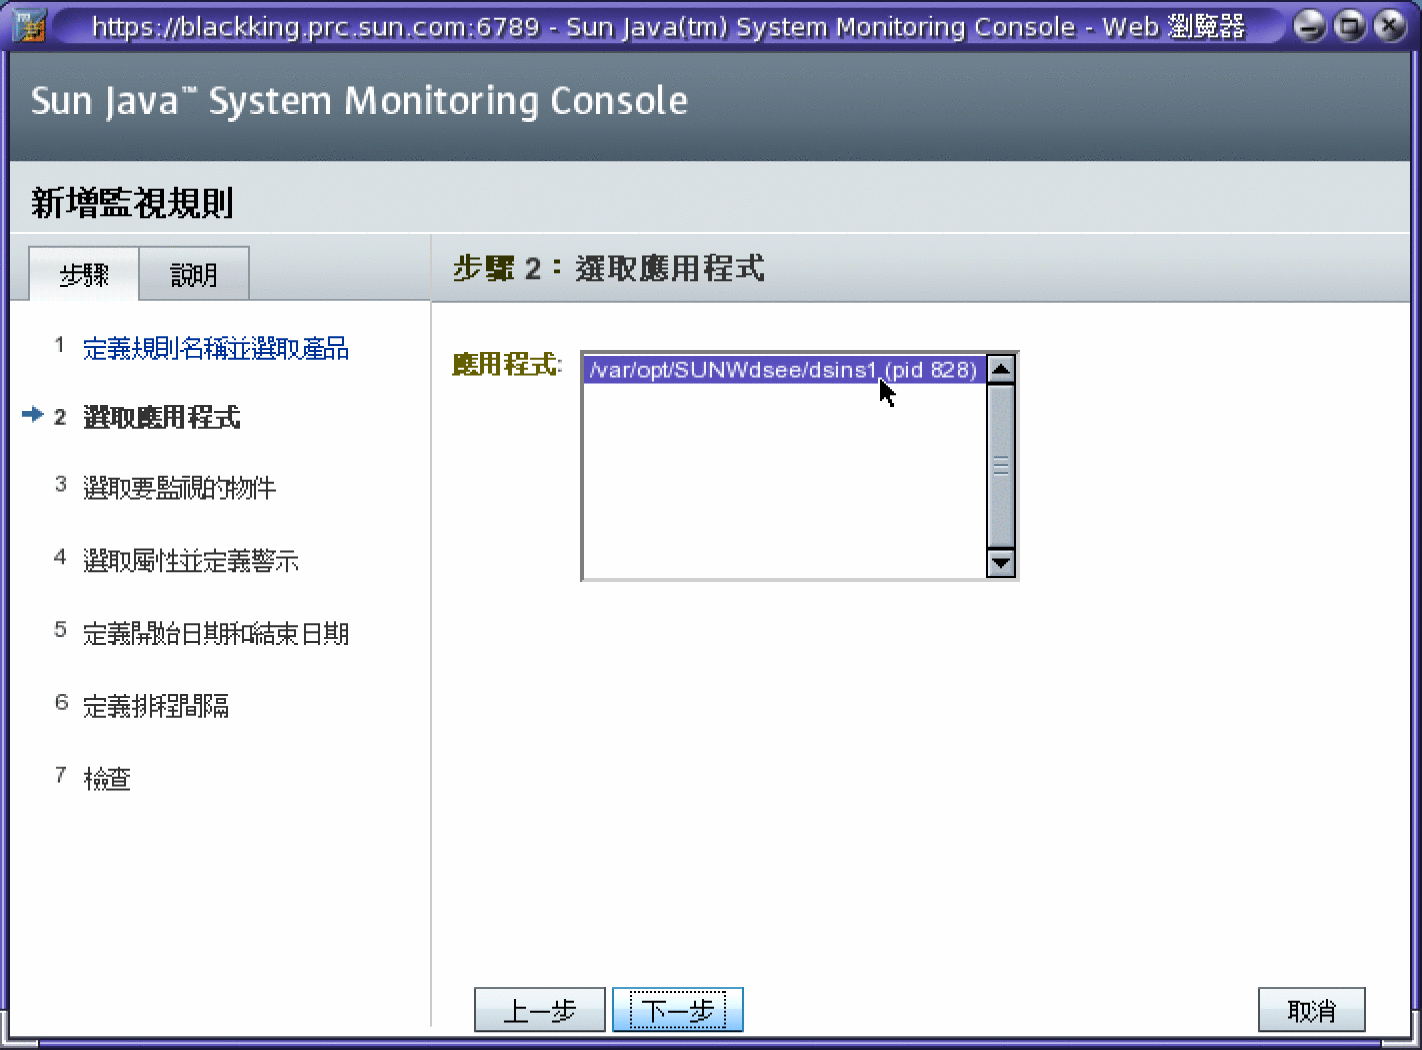The image size is (1422, 1050).
Task: Minimize the Web browser window
Action: (1309, 25)
